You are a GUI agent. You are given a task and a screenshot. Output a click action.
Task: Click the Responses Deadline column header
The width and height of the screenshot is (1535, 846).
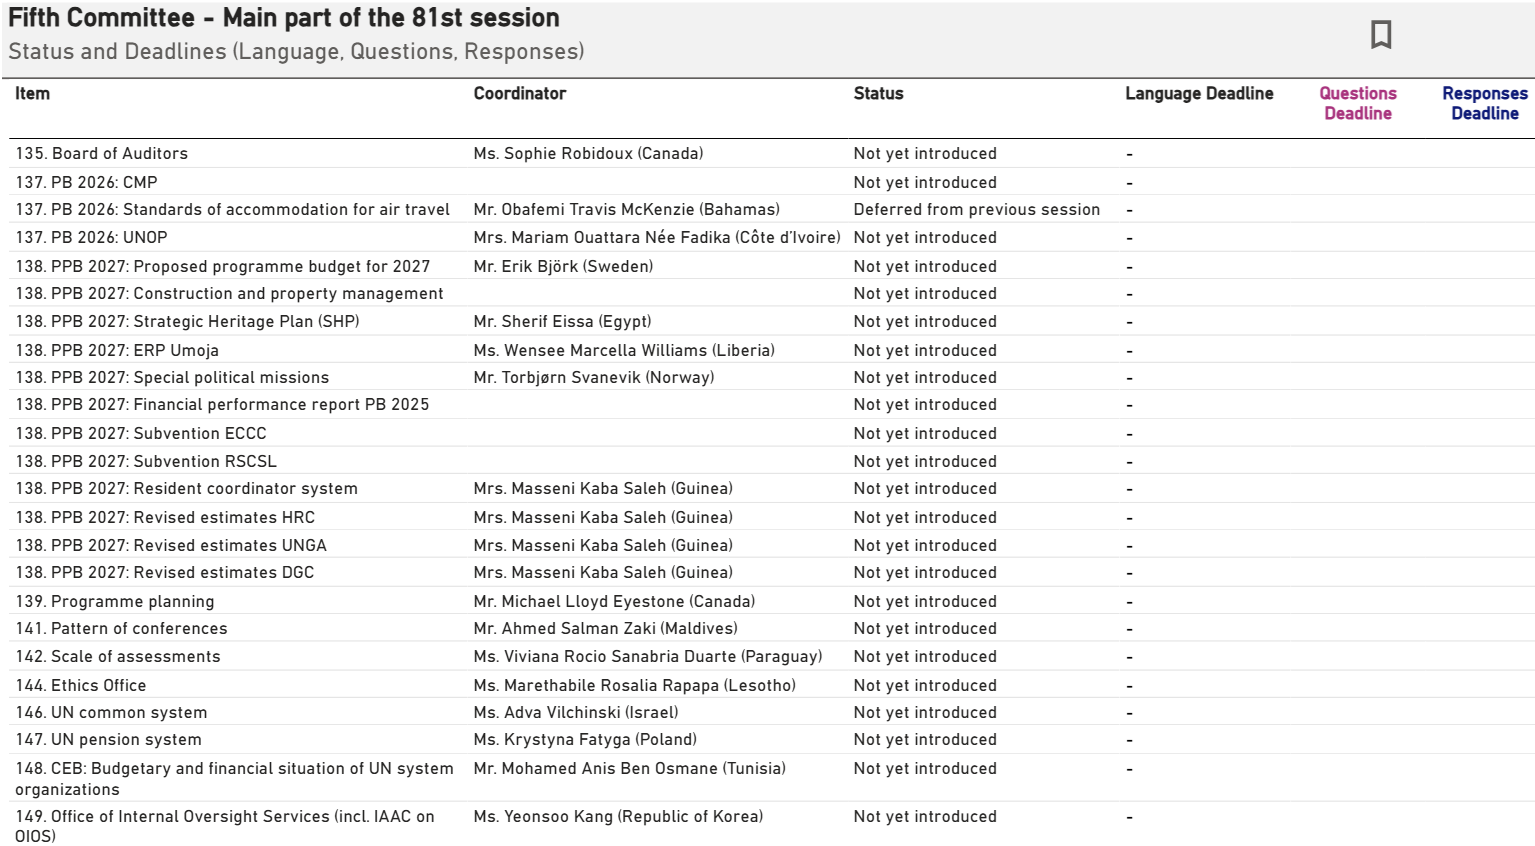[x=1485, y=103]
